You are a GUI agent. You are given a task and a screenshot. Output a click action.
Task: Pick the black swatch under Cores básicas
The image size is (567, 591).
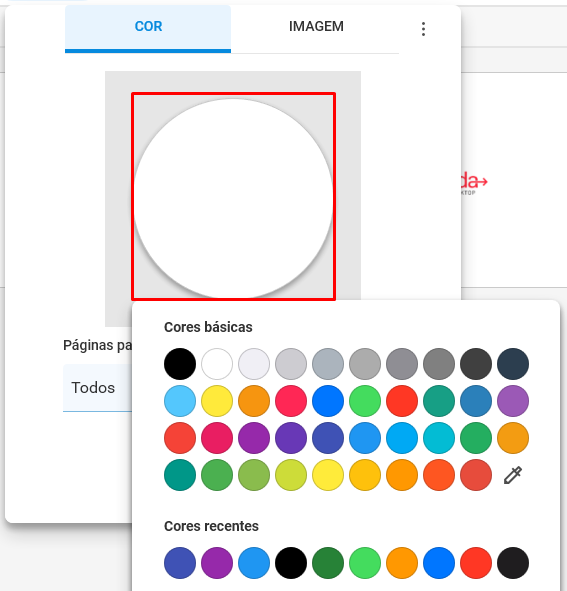click(180, 364)
